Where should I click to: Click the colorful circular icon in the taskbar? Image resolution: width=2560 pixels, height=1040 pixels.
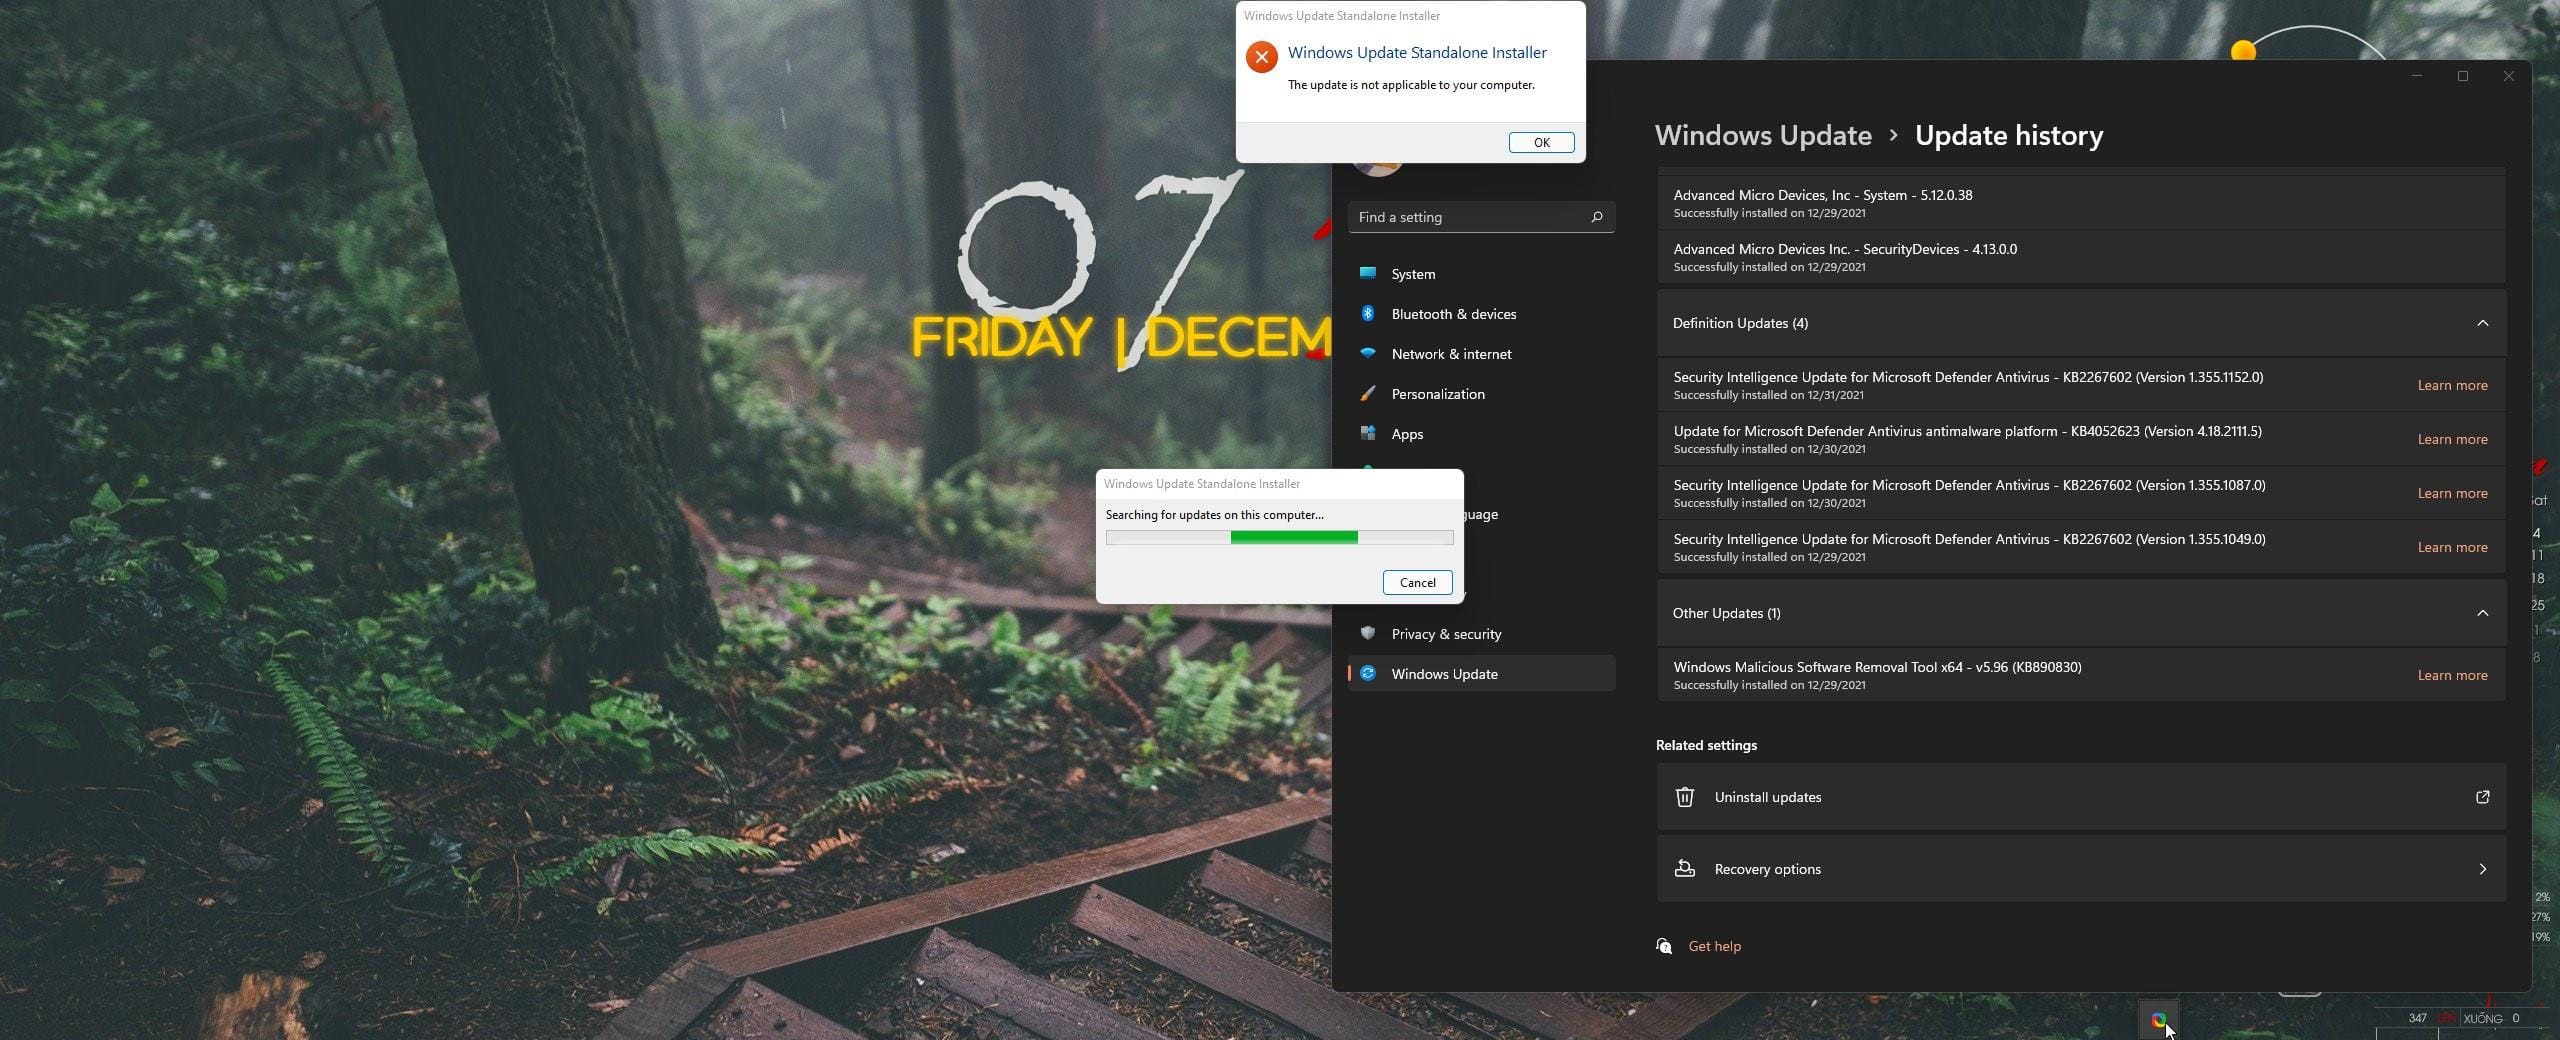click(x=2158, y=1020)
